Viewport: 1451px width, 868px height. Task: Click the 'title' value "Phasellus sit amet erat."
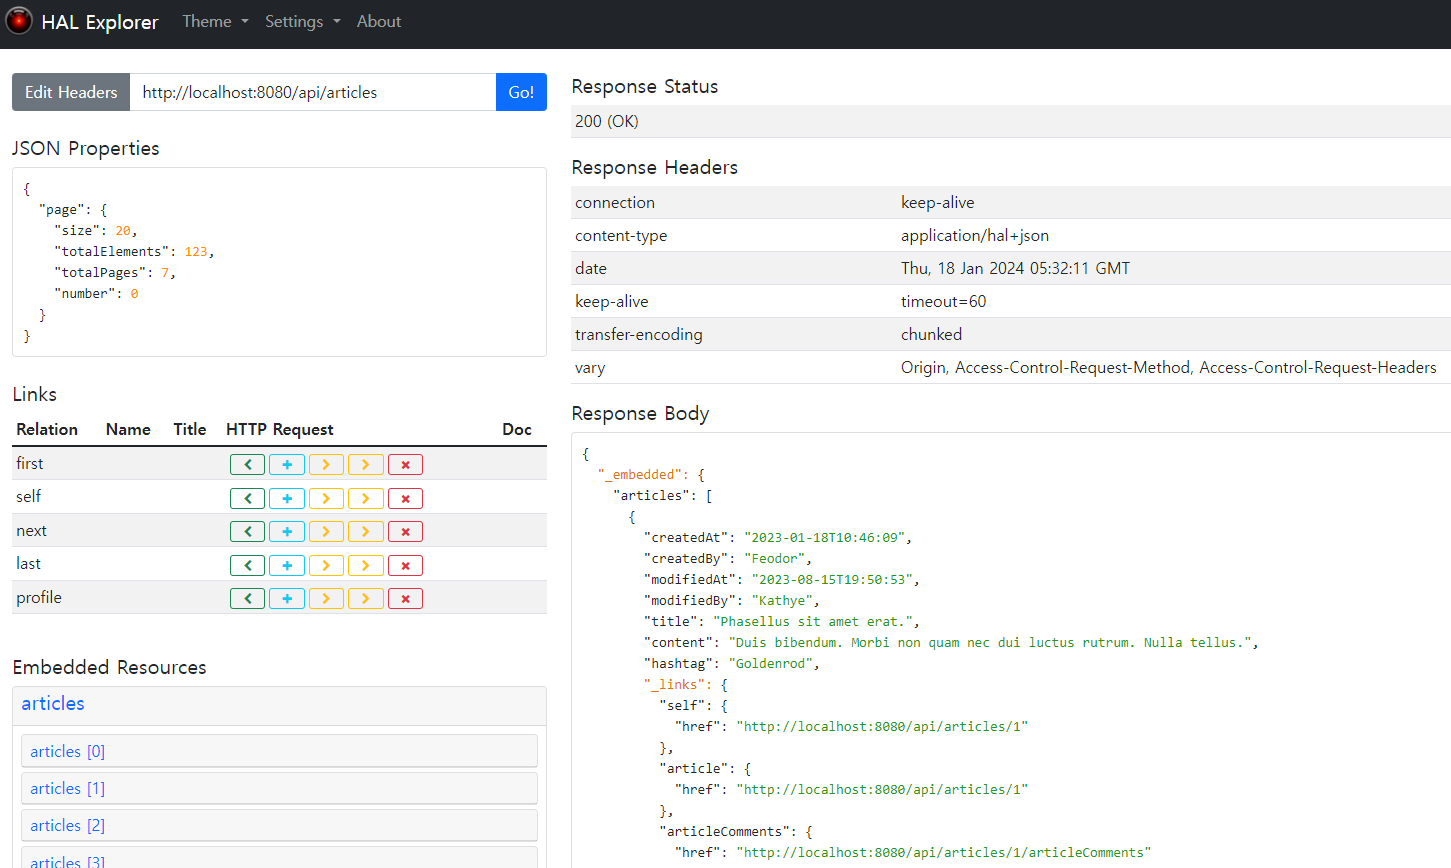812,621
